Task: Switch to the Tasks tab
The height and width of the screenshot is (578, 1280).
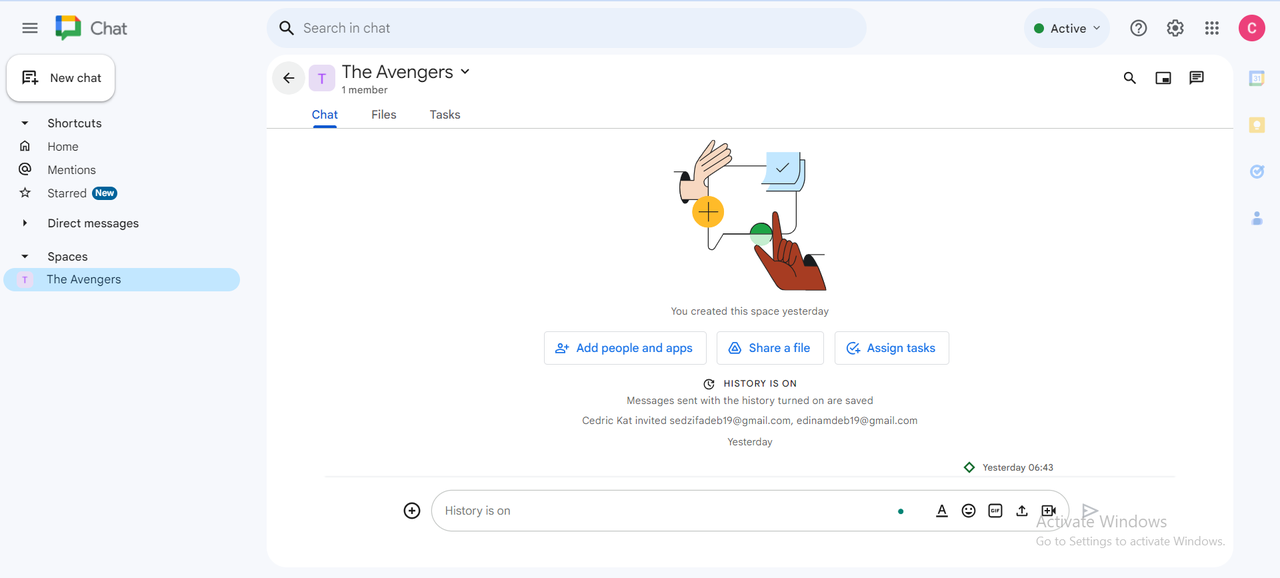Action: (445, 115)
